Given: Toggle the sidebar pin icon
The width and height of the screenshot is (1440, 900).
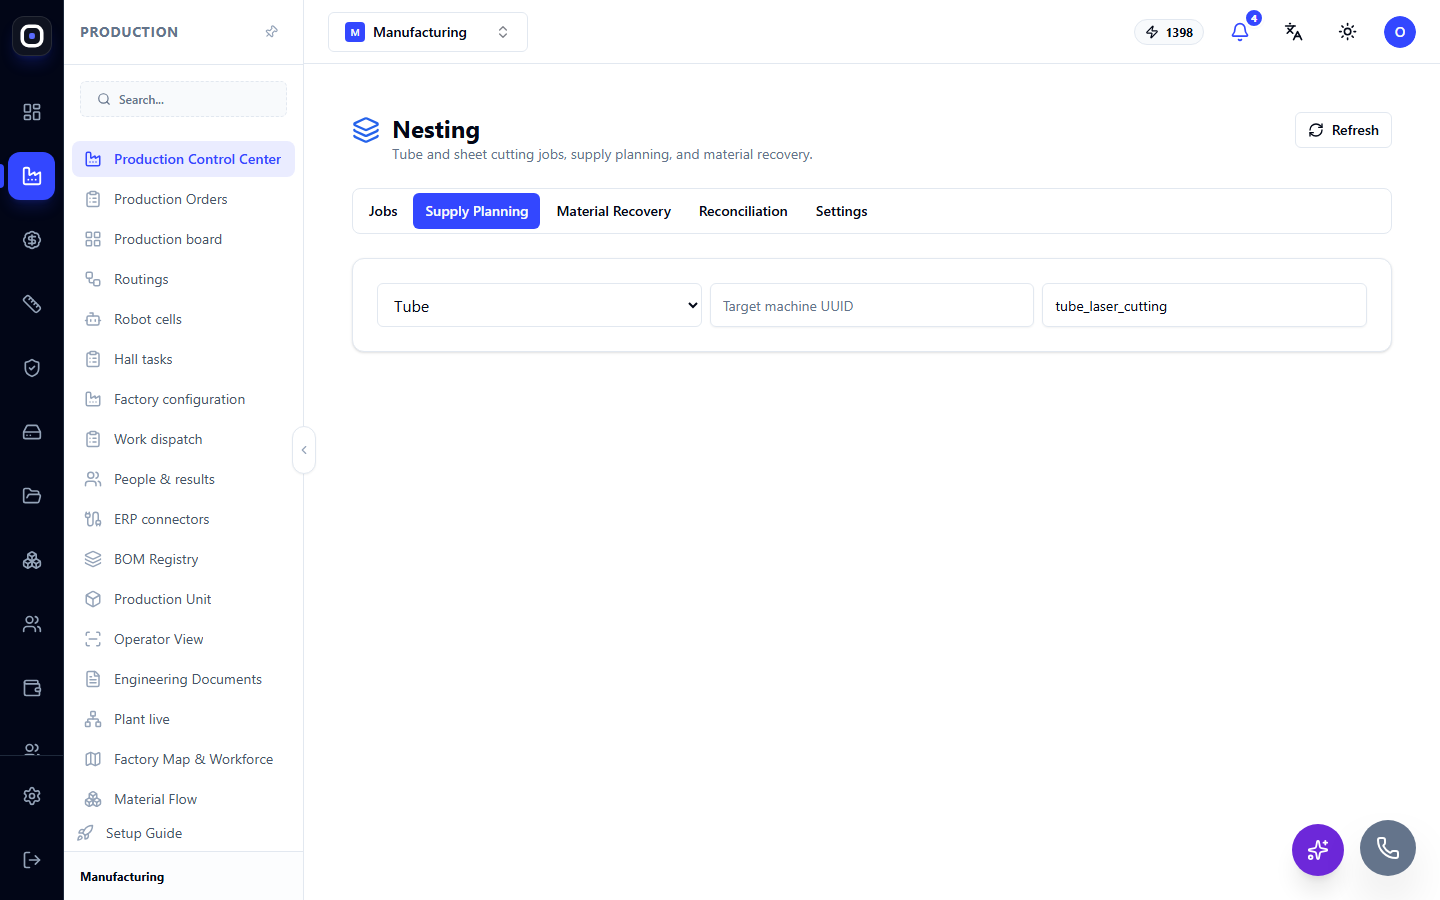Looking at the screenshot, I should [271, 32].
